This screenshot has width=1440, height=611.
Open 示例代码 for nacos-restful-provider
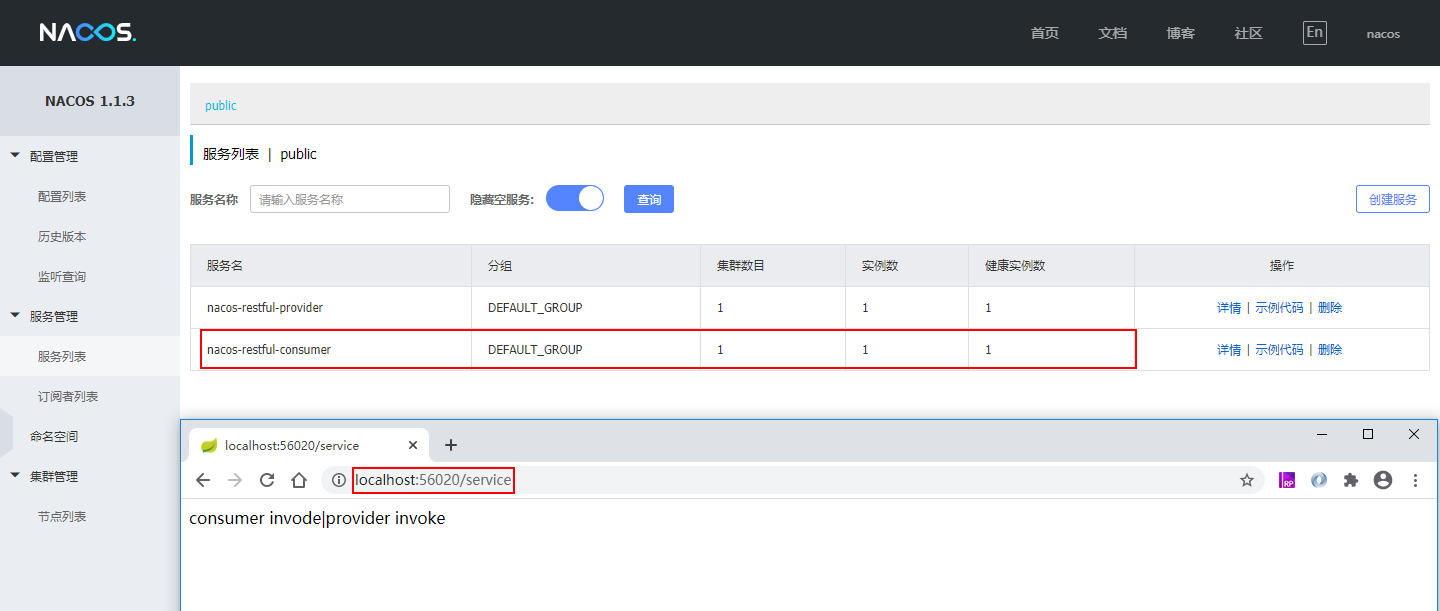tap(1280, 308)
